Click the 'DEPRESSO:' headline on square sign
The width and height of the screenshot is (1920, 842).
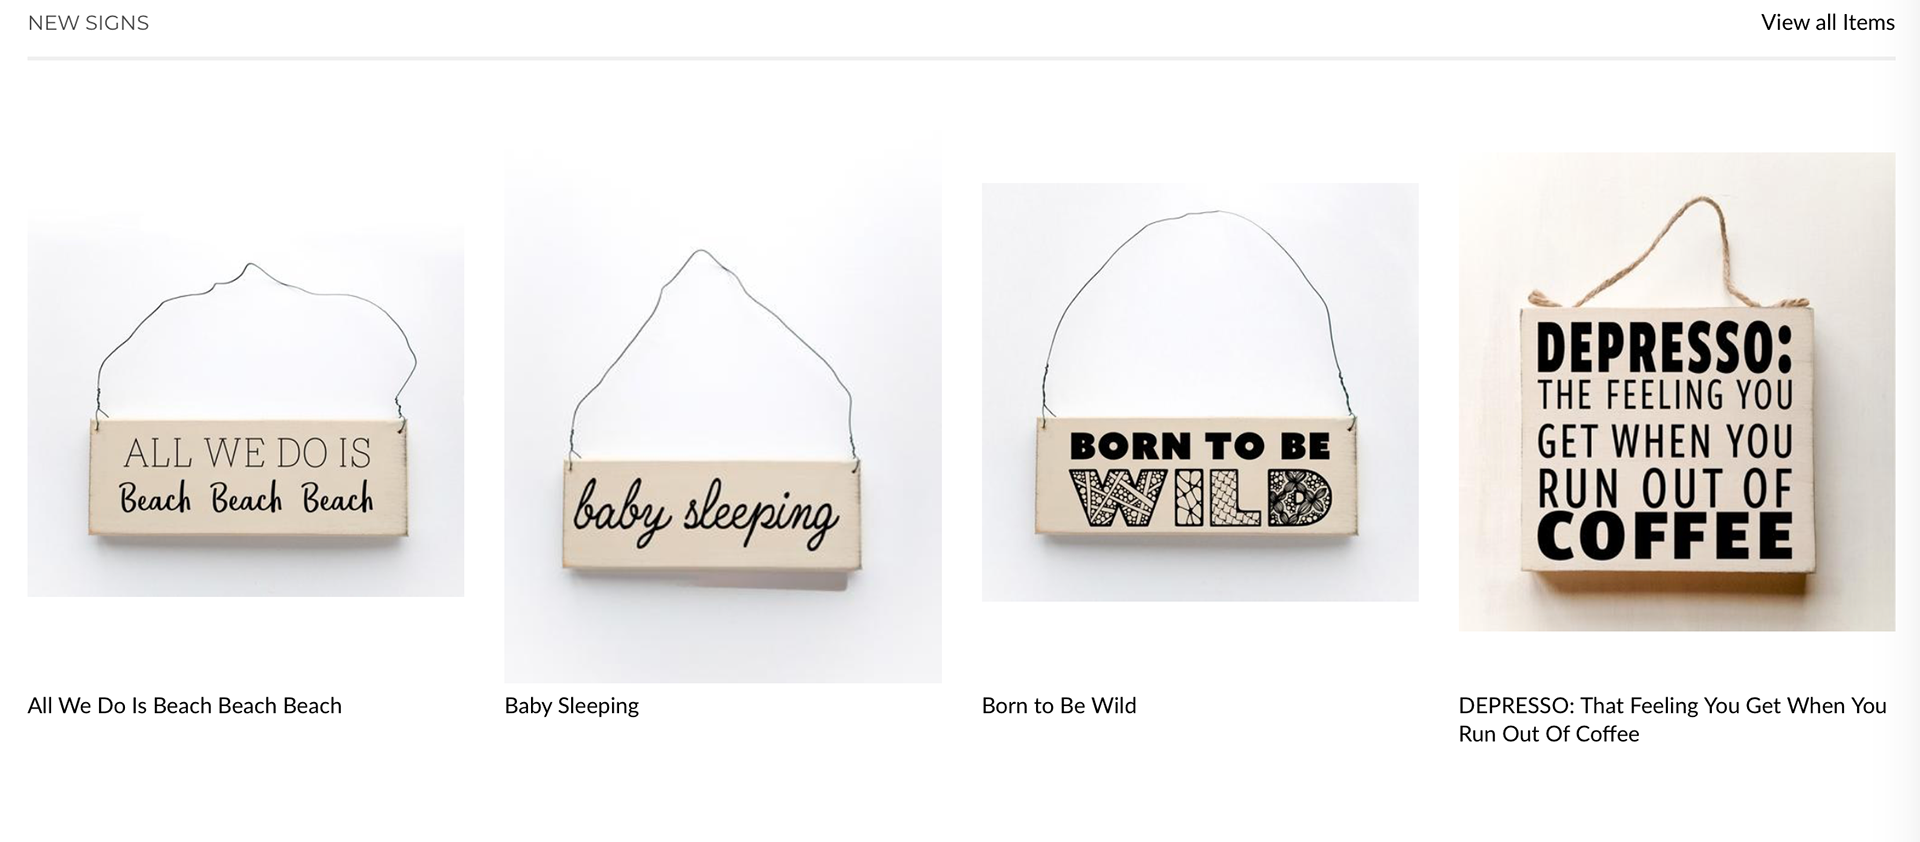(x=1665, y=348)
